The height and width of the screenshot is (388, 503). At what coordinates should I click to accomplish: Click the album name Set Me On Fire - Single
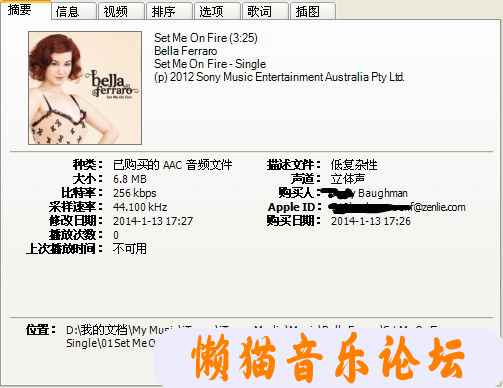(x=210, y=64)
